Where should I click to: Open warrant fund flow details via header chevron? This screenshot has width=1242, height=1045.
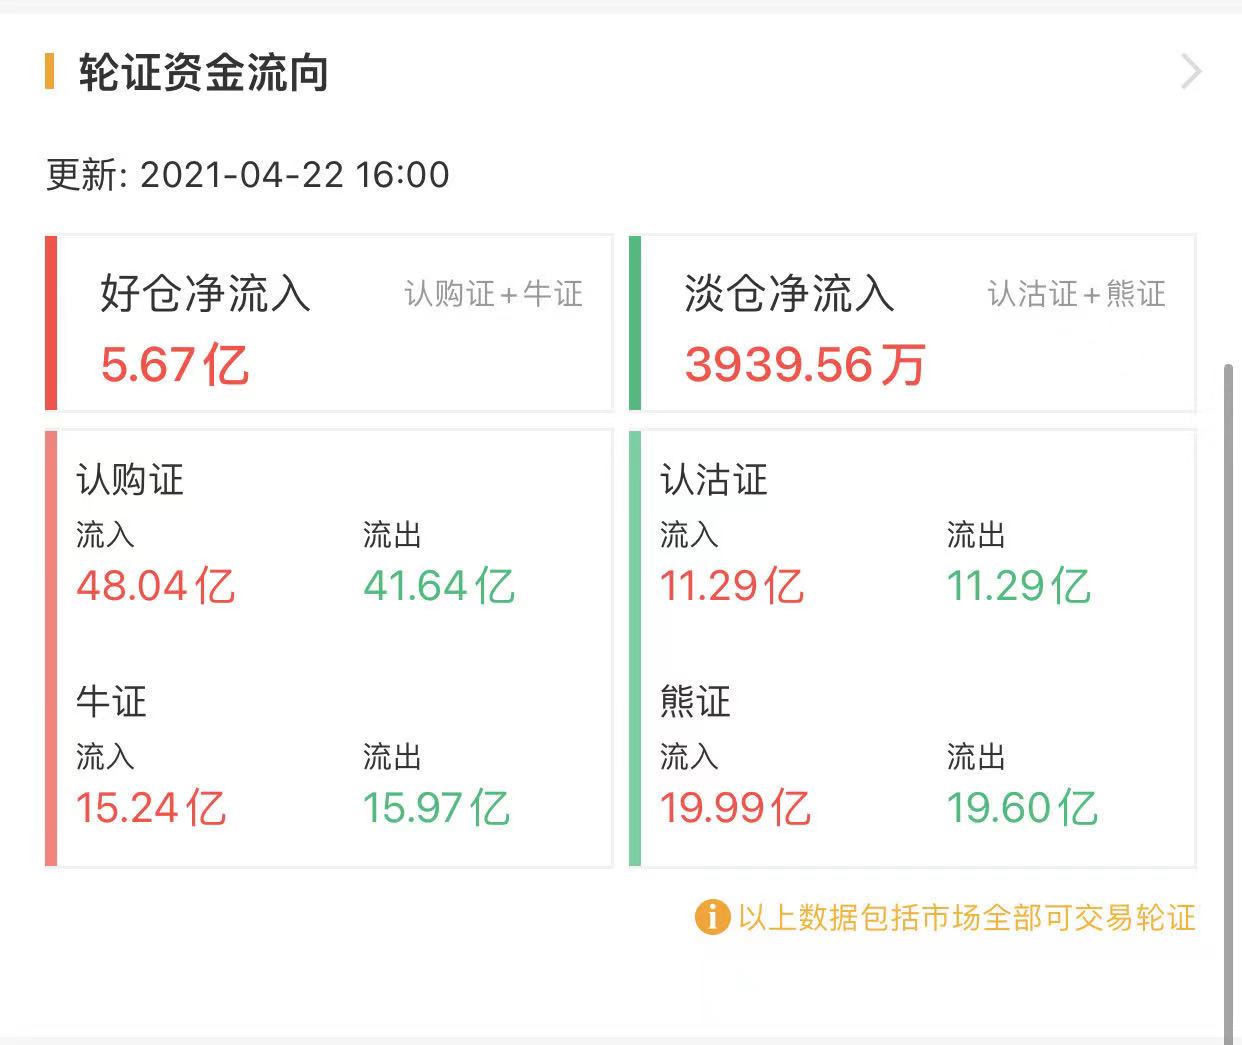point(1190,73)
